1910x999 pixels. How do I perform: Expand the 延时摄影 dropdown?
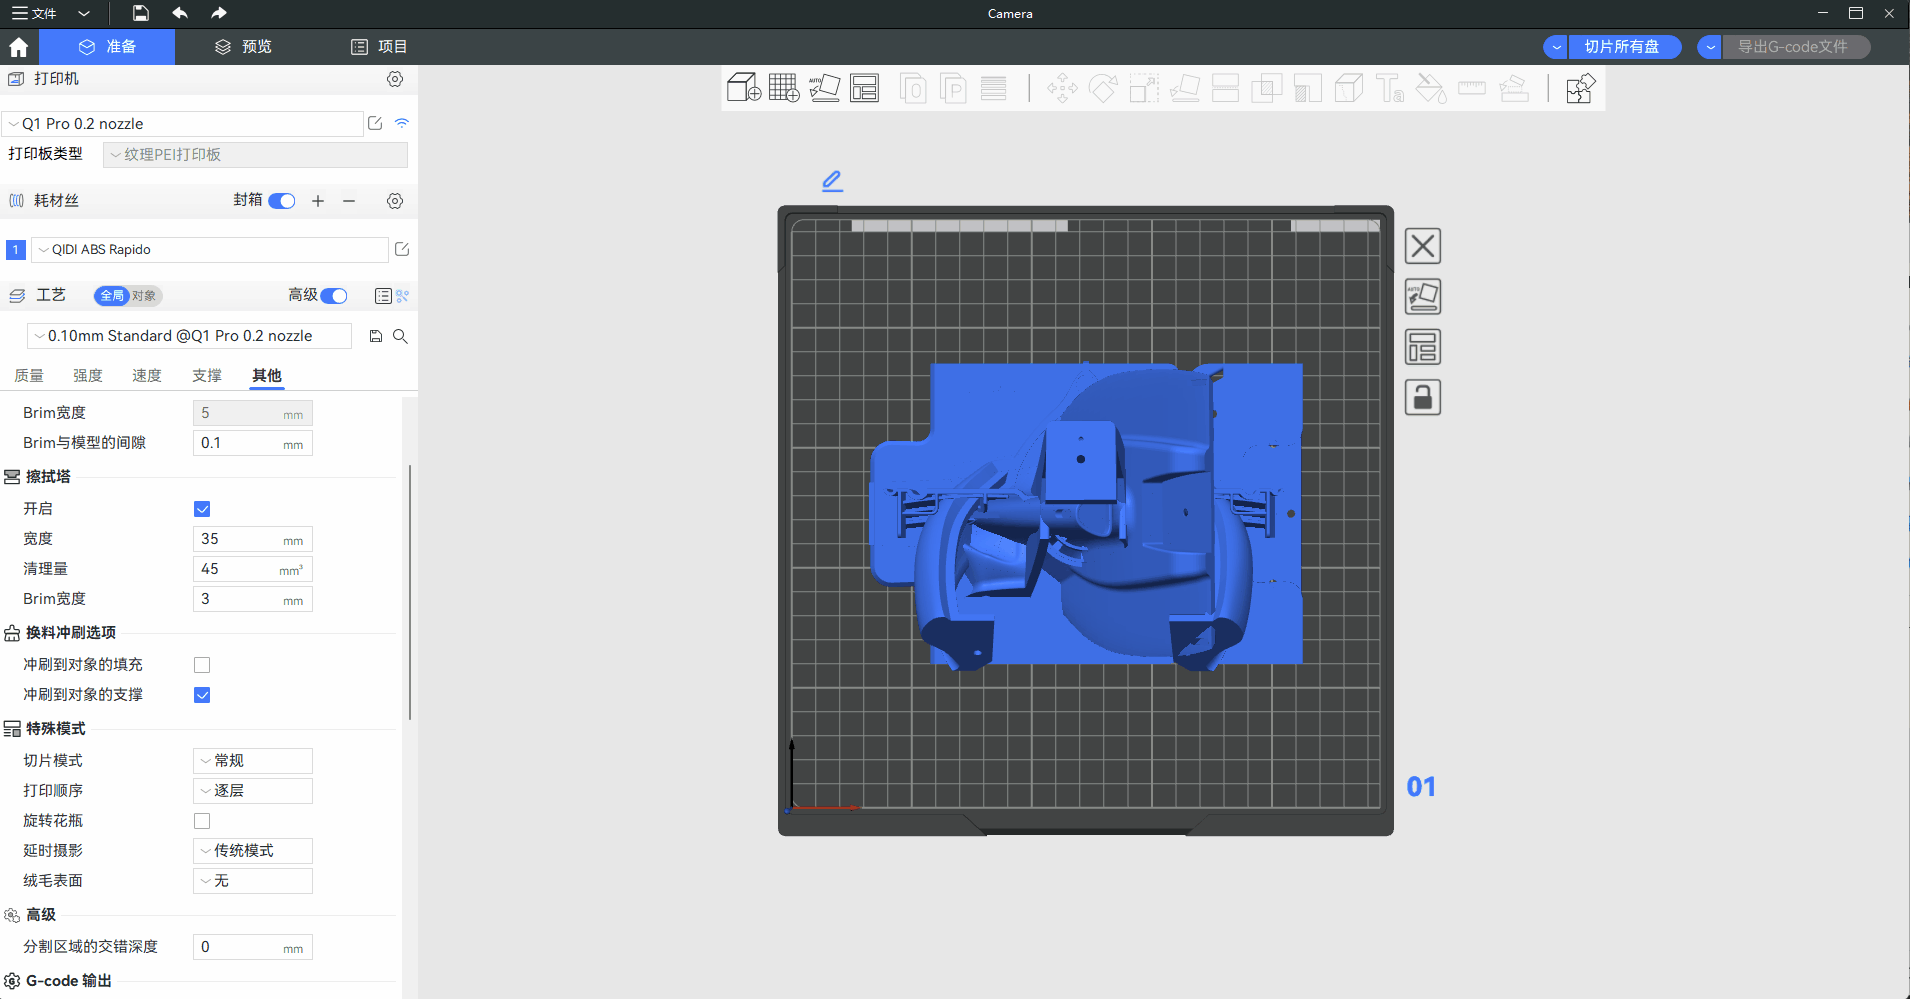coord(253,851)
